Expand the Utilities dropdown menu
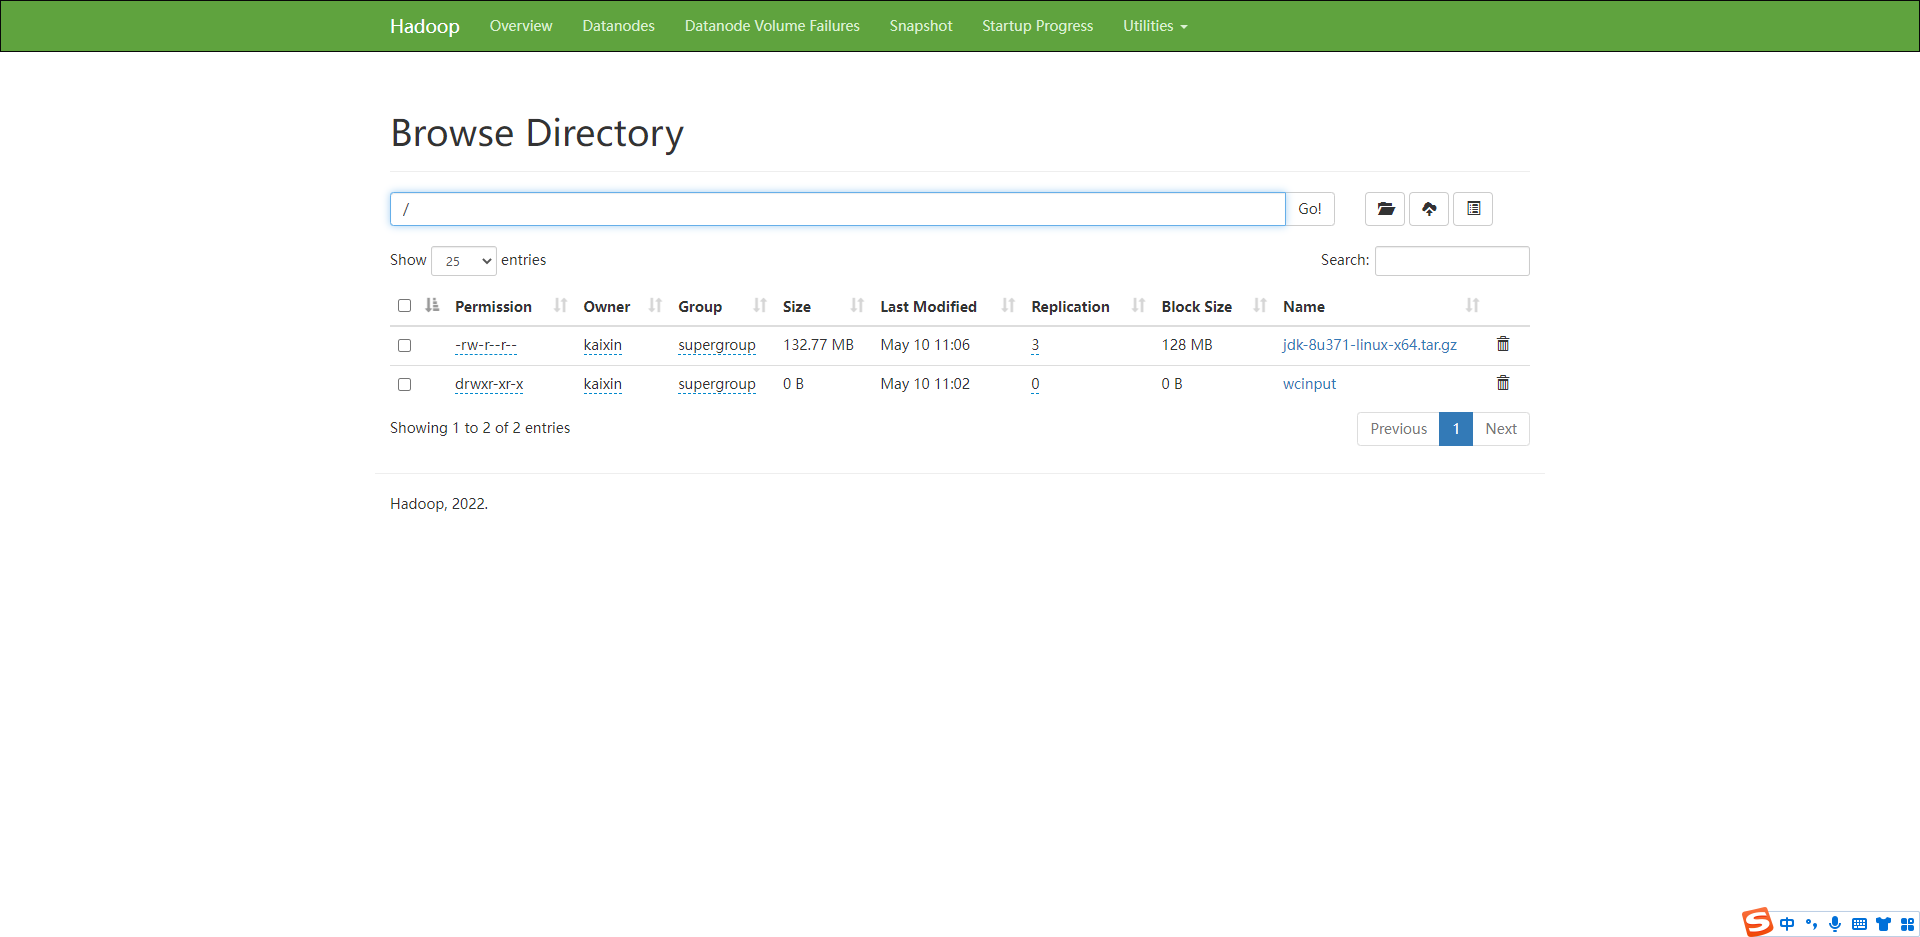Screen dimensions: 1920x937 pyautogui.click(x=1155, y=26)
